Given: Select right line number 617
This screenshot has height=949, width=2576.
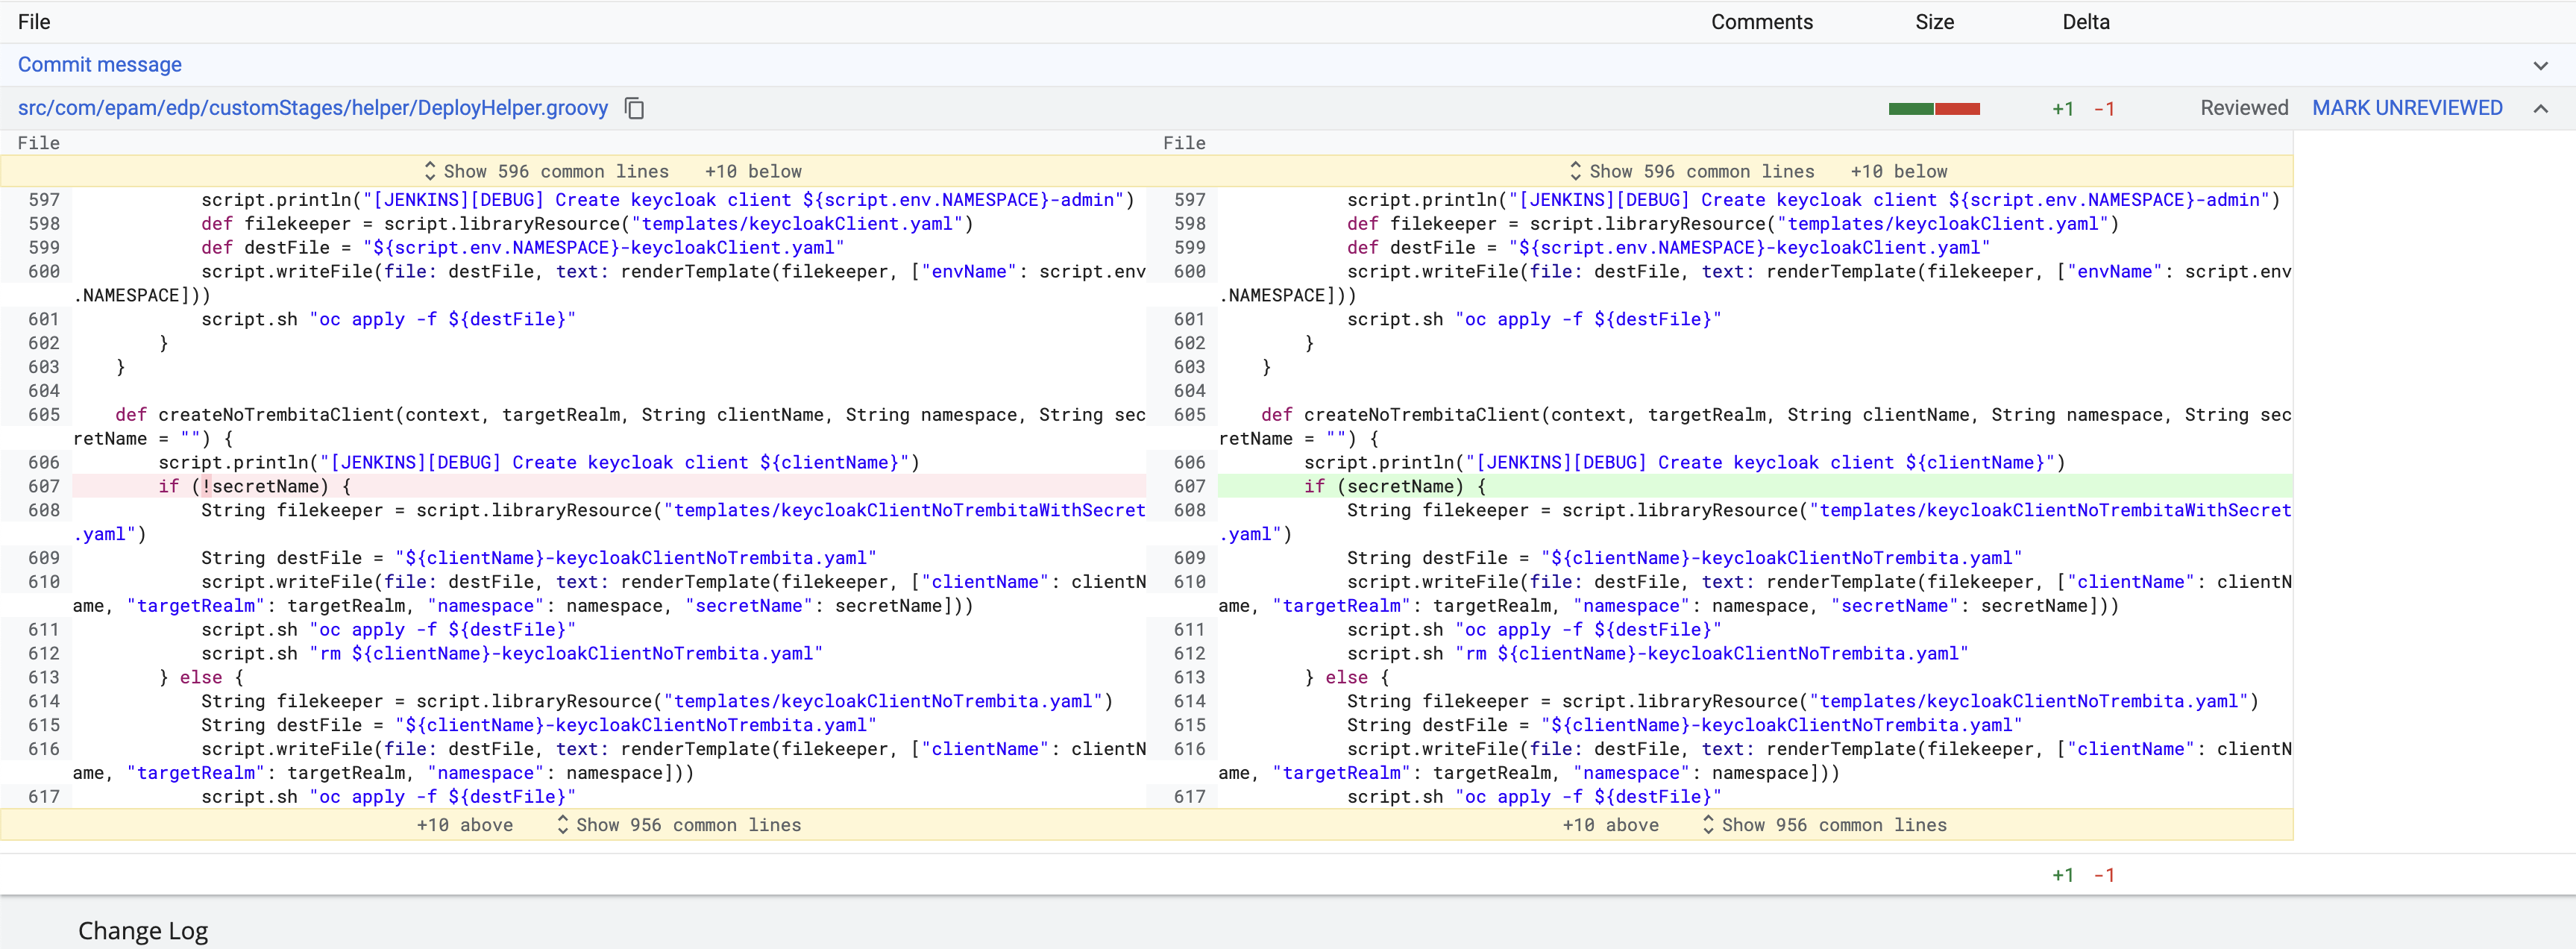Looking at the screenshot, I should [x=1190, y=797].
